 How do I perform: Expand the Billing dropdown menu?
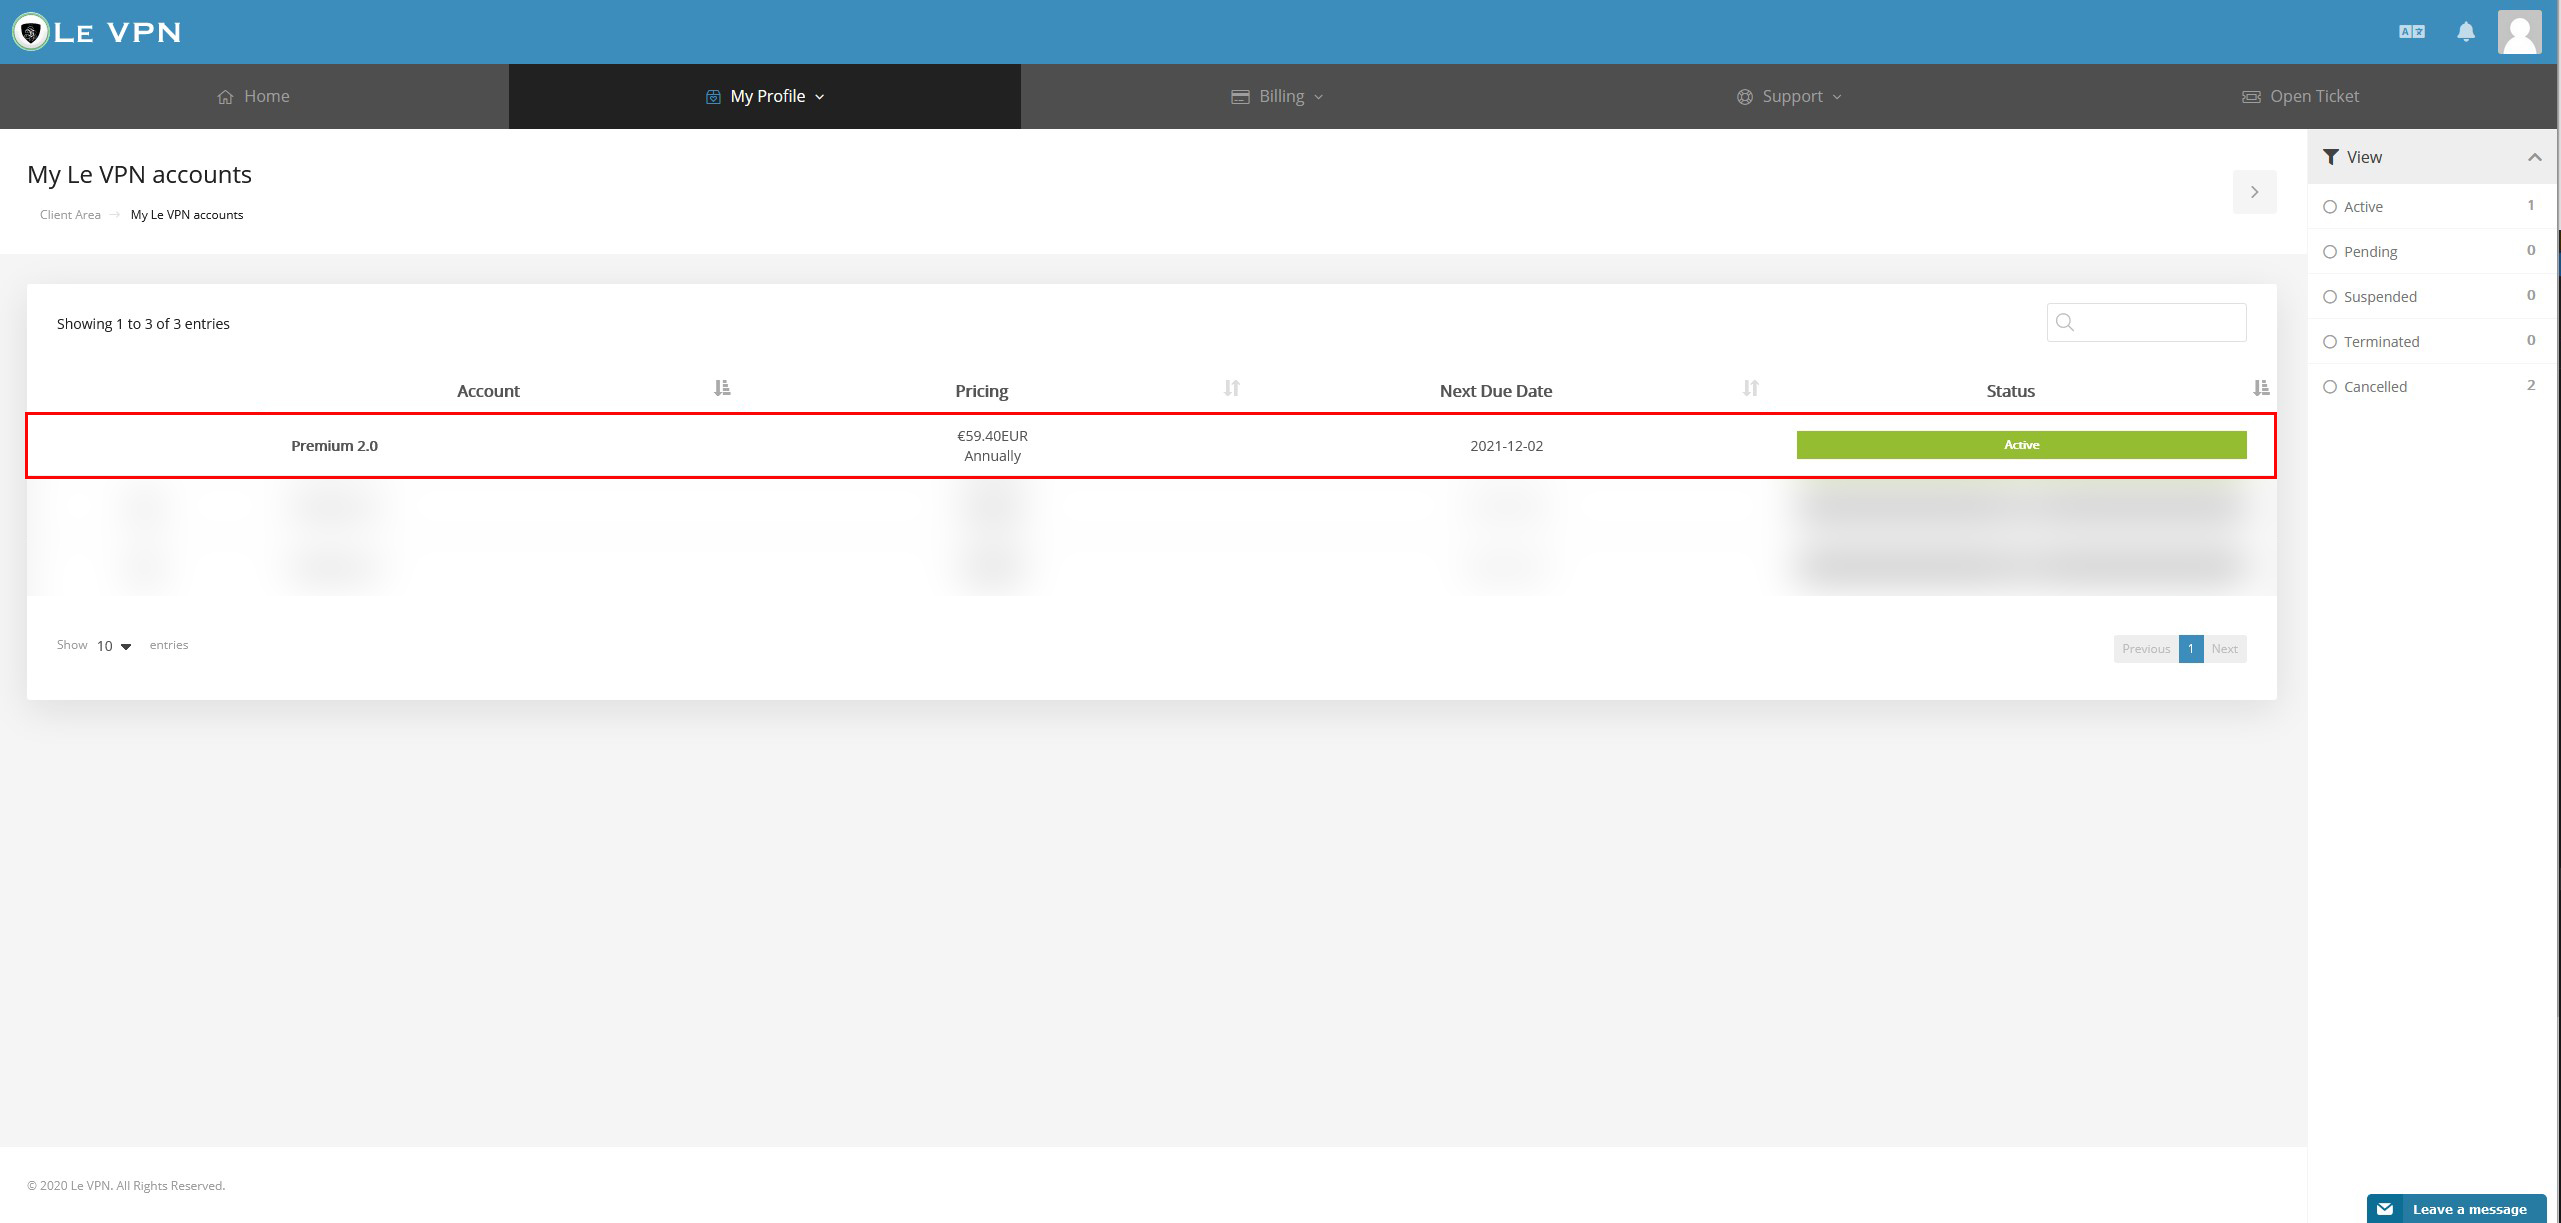click(1279, 95)
